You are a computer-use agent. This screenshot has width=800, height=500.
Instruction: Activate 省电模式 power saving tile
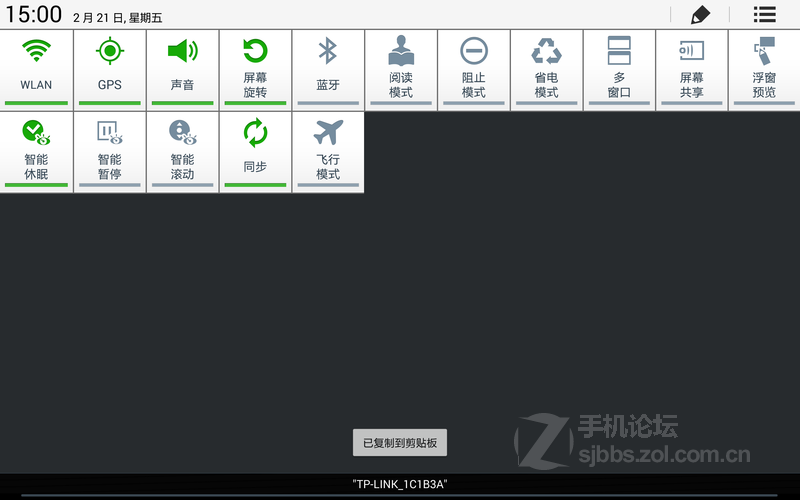546,70
